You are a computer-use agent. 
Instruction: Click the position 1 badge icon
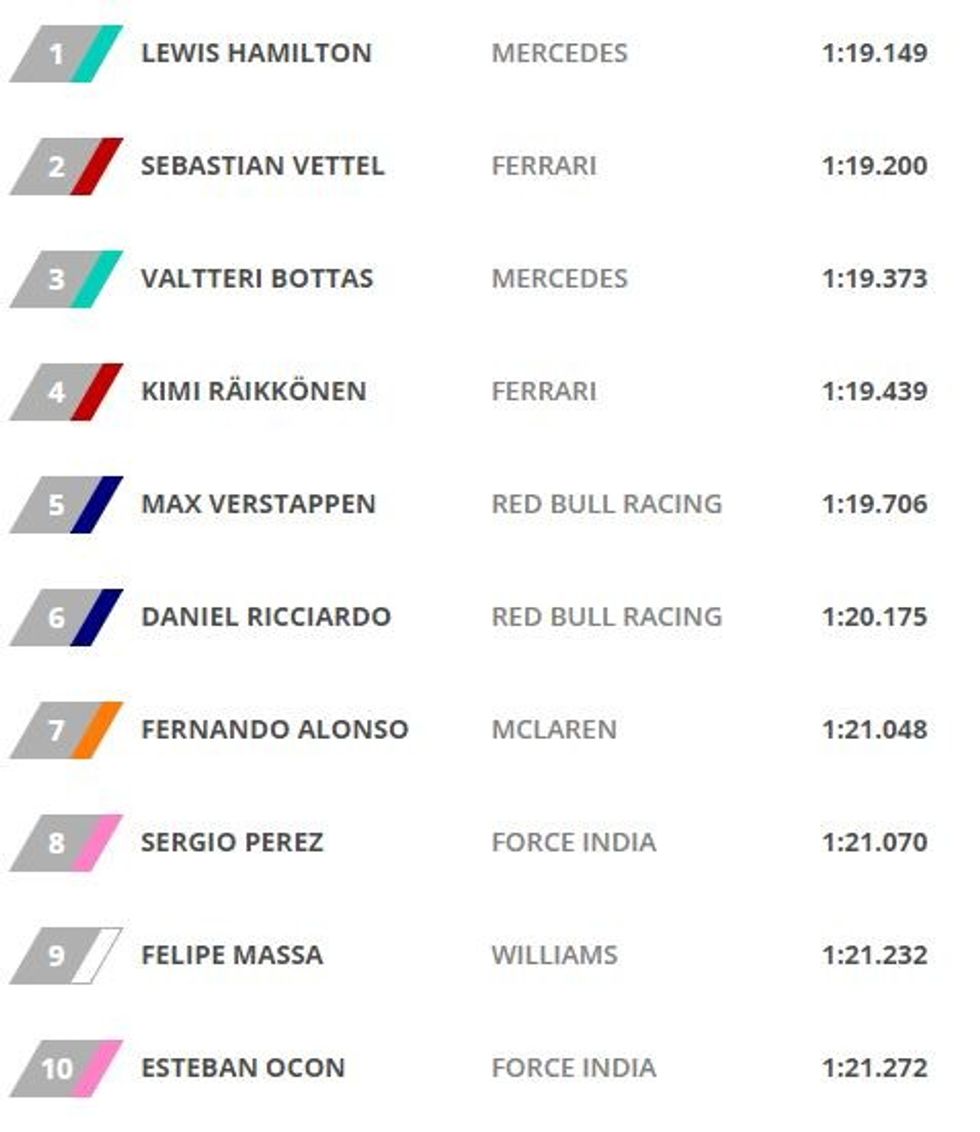65,53
